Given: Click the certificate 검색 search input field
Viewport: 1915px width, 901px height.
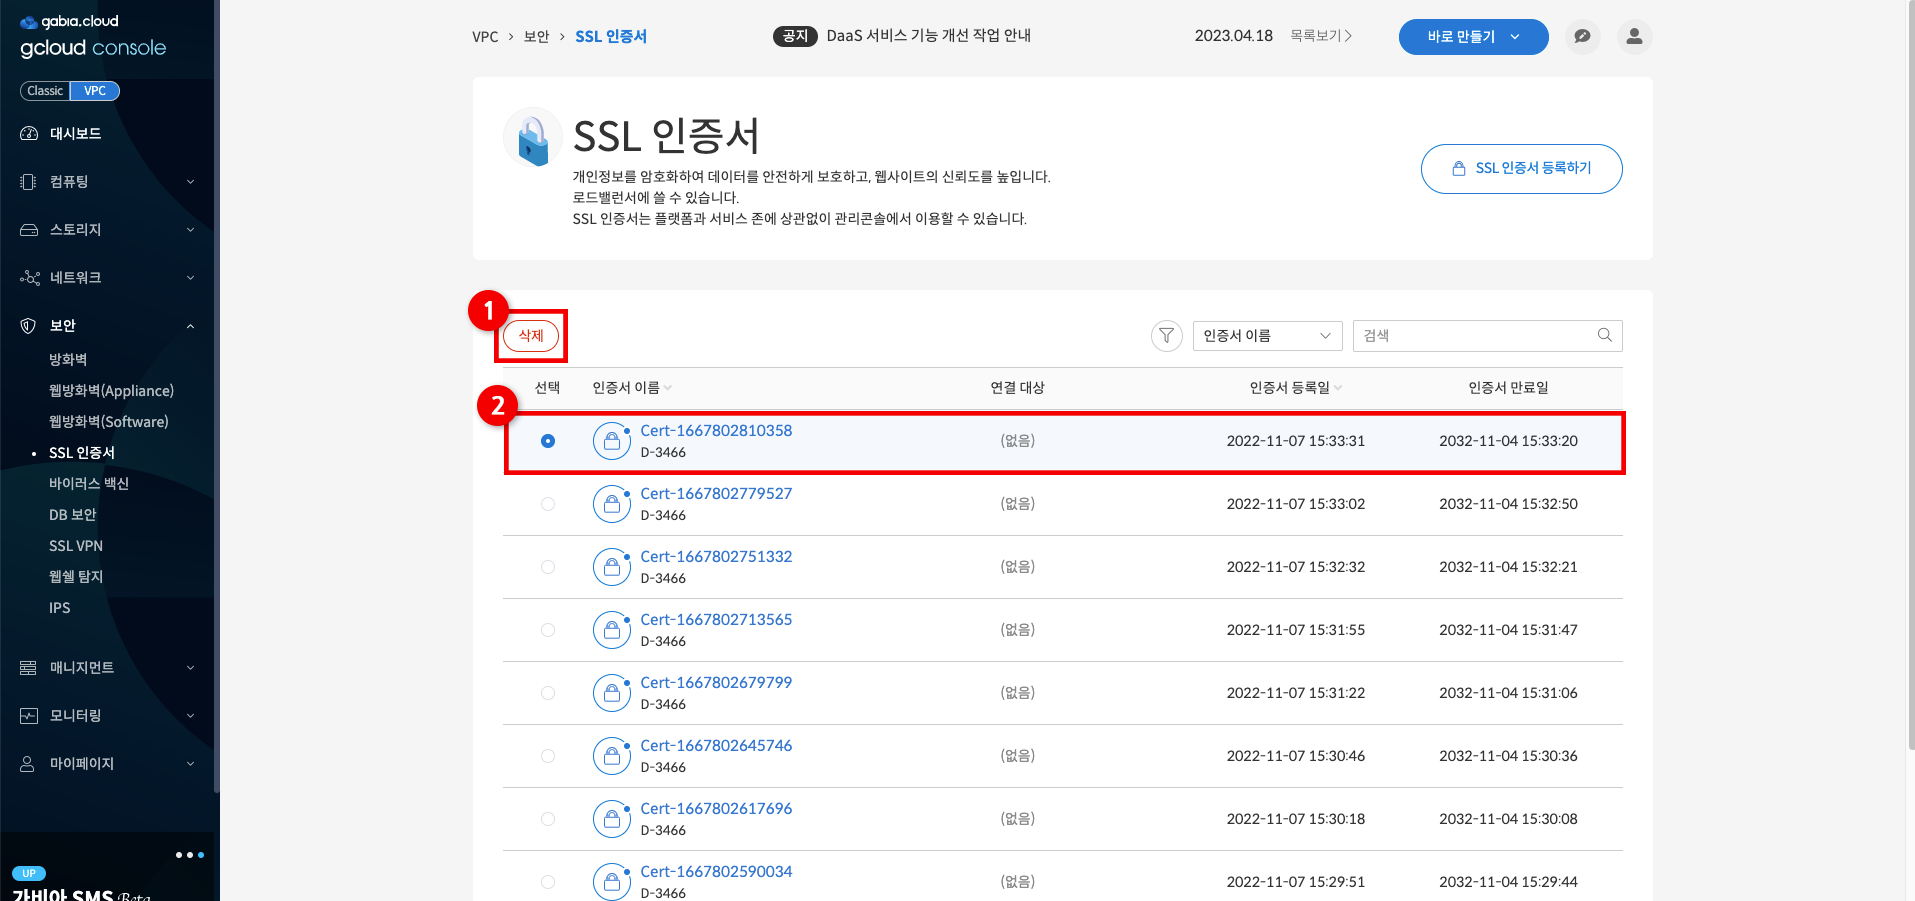Looking at the screenshot, I should tap(1487, 336).
